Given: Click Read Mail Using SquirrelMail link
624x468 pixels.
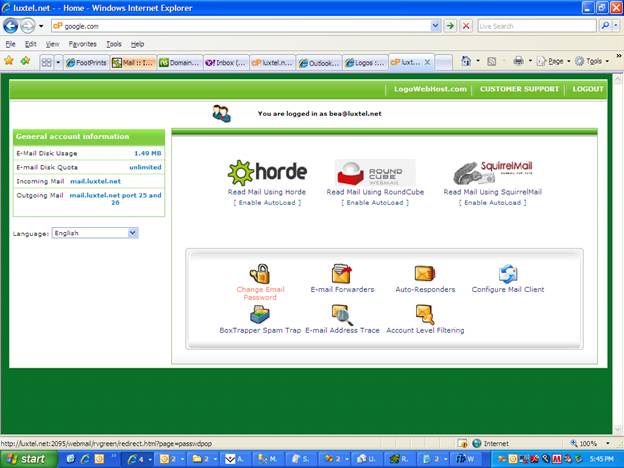Looking at the screenshot, I should coord(493,192).
